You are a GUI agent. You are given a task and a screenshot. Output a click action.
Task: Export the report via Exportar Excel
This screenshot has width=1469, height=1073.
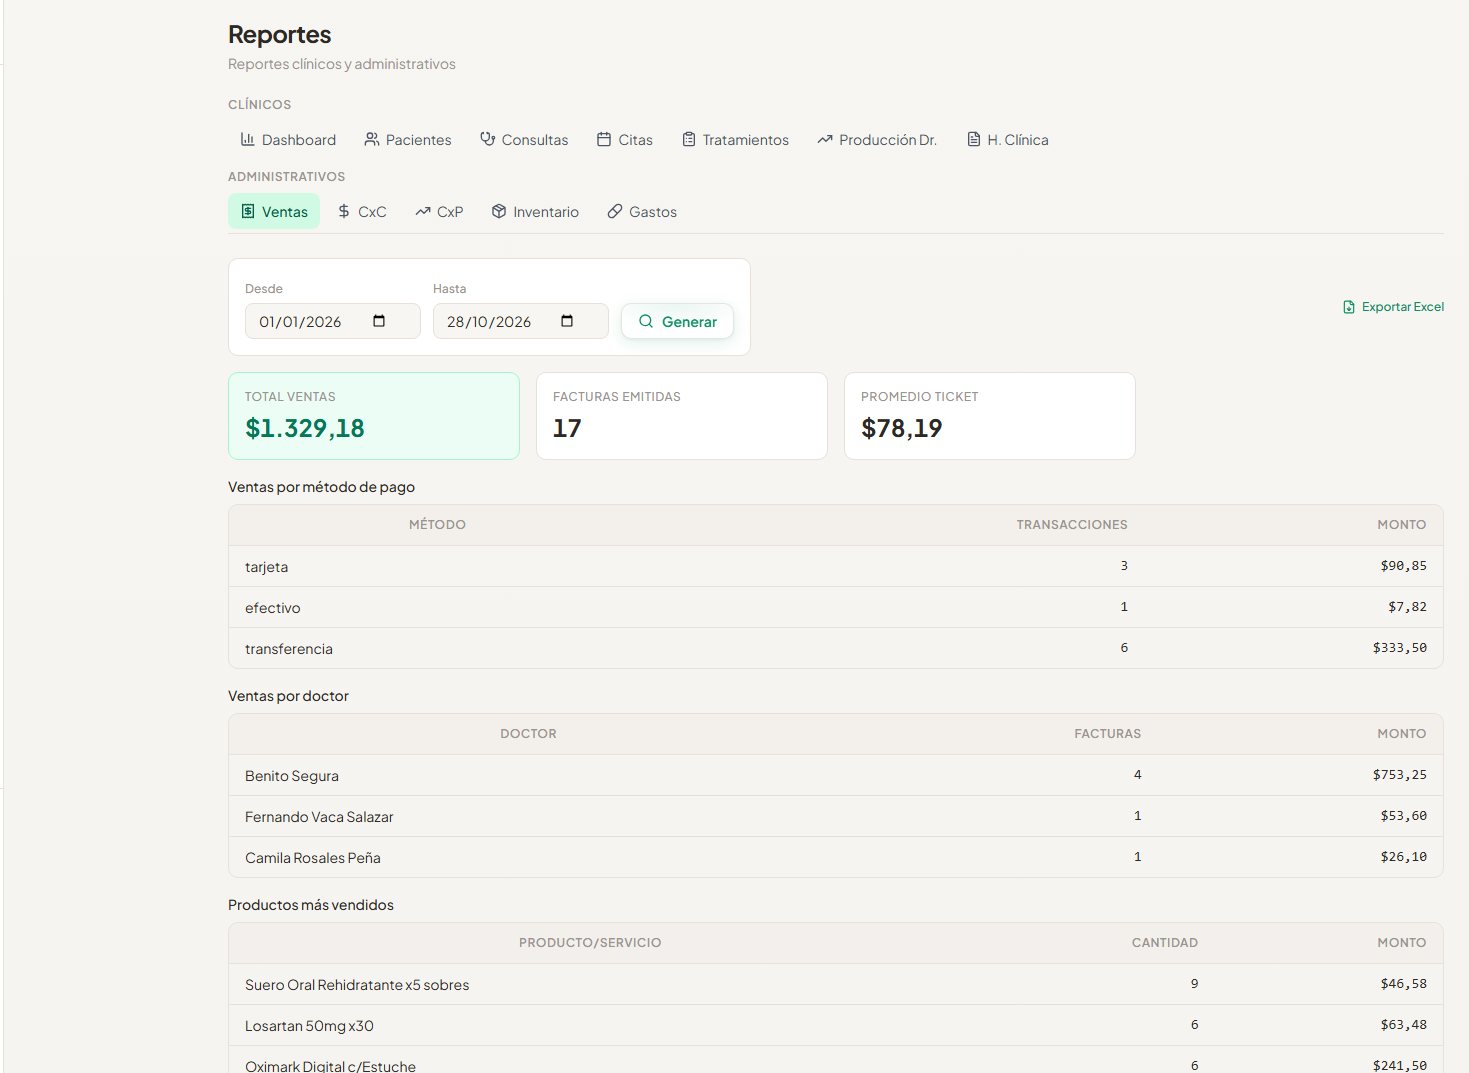pos(1393,307)
